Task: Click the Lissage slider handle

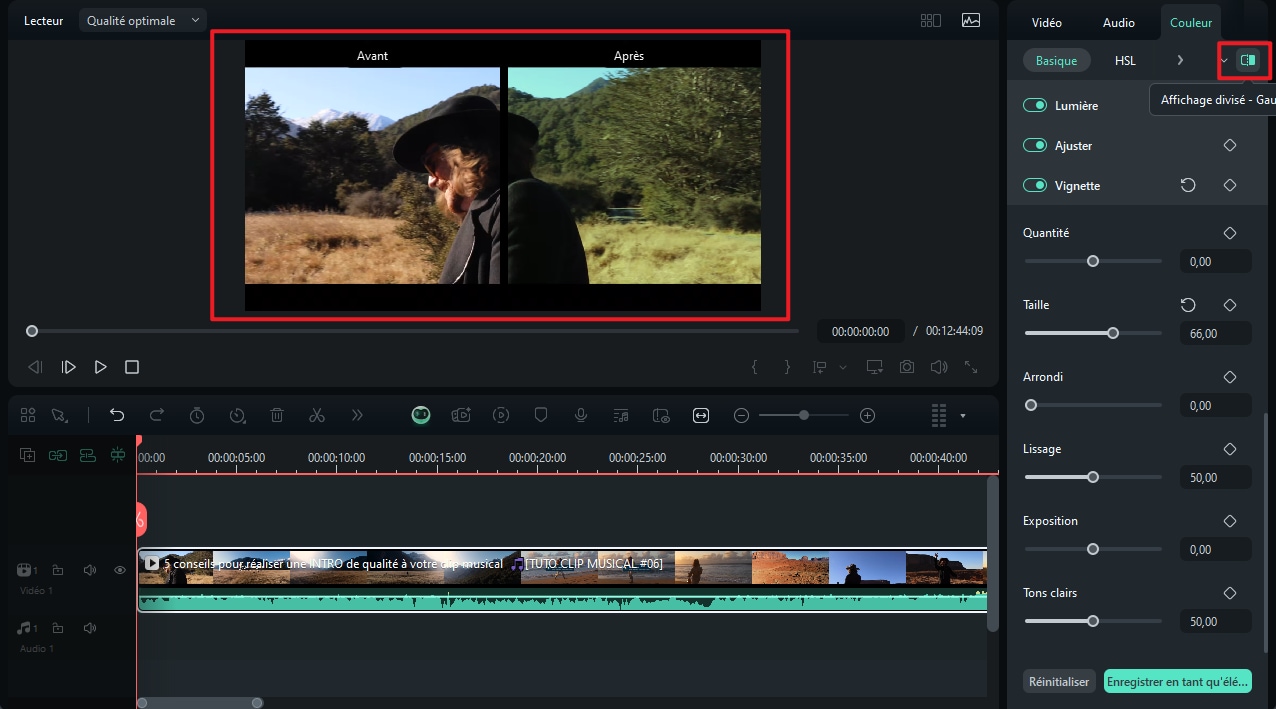Action: coord(1093,477)
